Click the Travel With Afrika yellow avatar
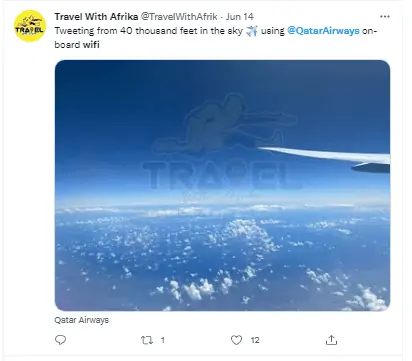Screen dimensions: 412x361 point(30,26)
